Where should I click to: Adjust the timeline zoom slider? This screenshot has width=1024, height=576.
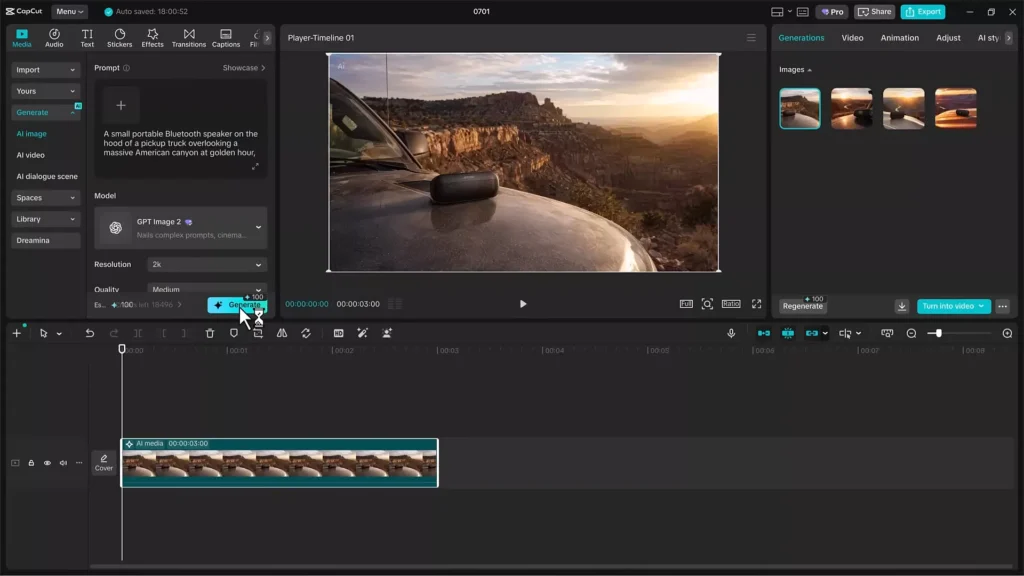pyautogui.click(x=938, y=333)
